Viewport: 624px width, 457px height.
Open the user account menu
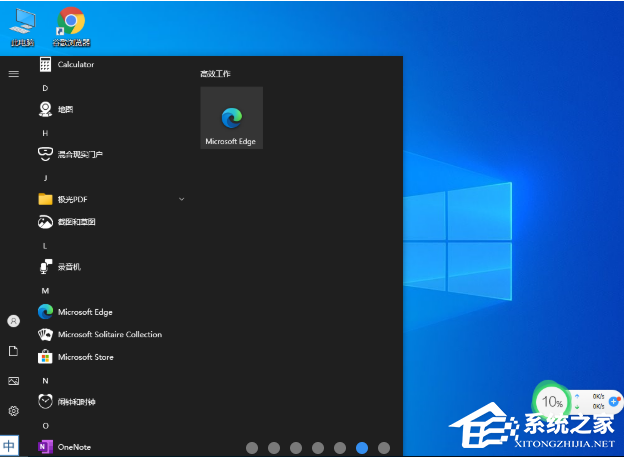tap(13, 321)
